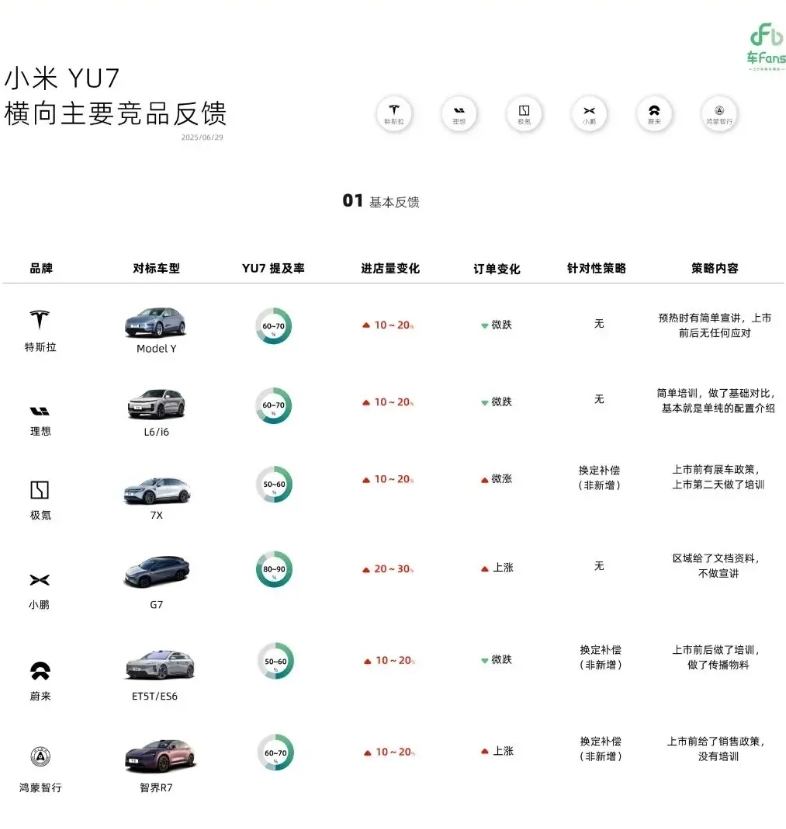Click the 针对性策略 column header
This screenshot has height=829, width=786.
pos(596,268)
